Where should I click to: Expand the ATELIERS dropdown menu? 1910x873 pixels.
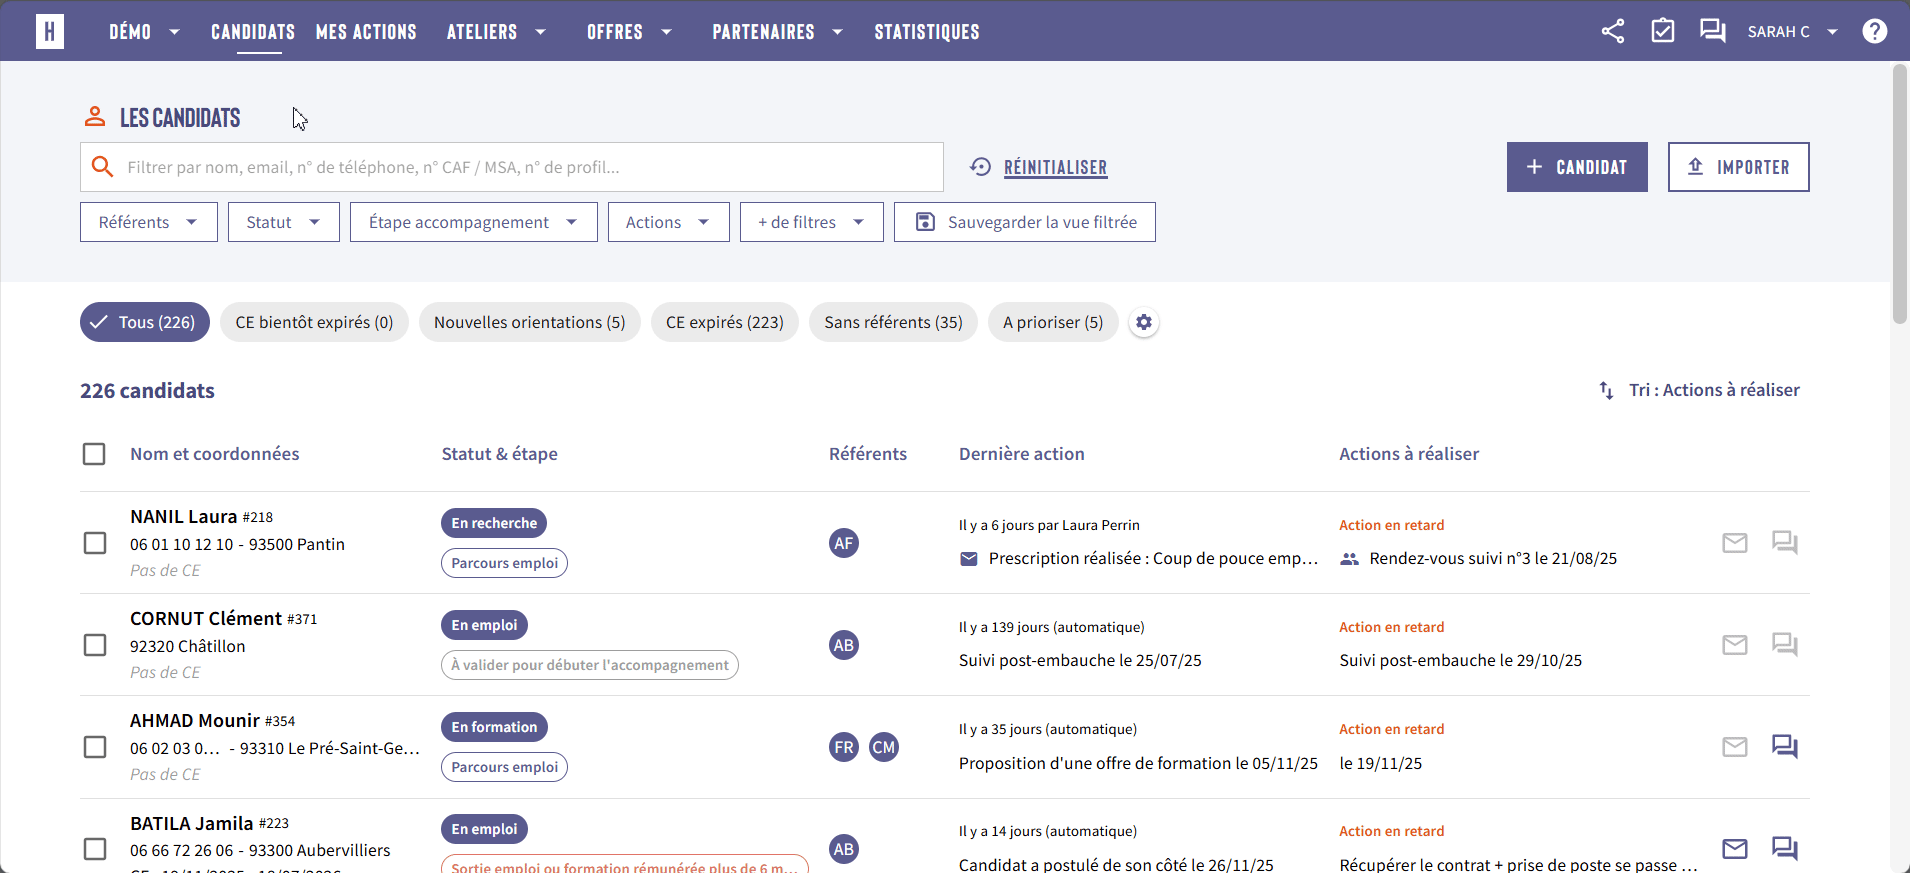click(497, 32)
